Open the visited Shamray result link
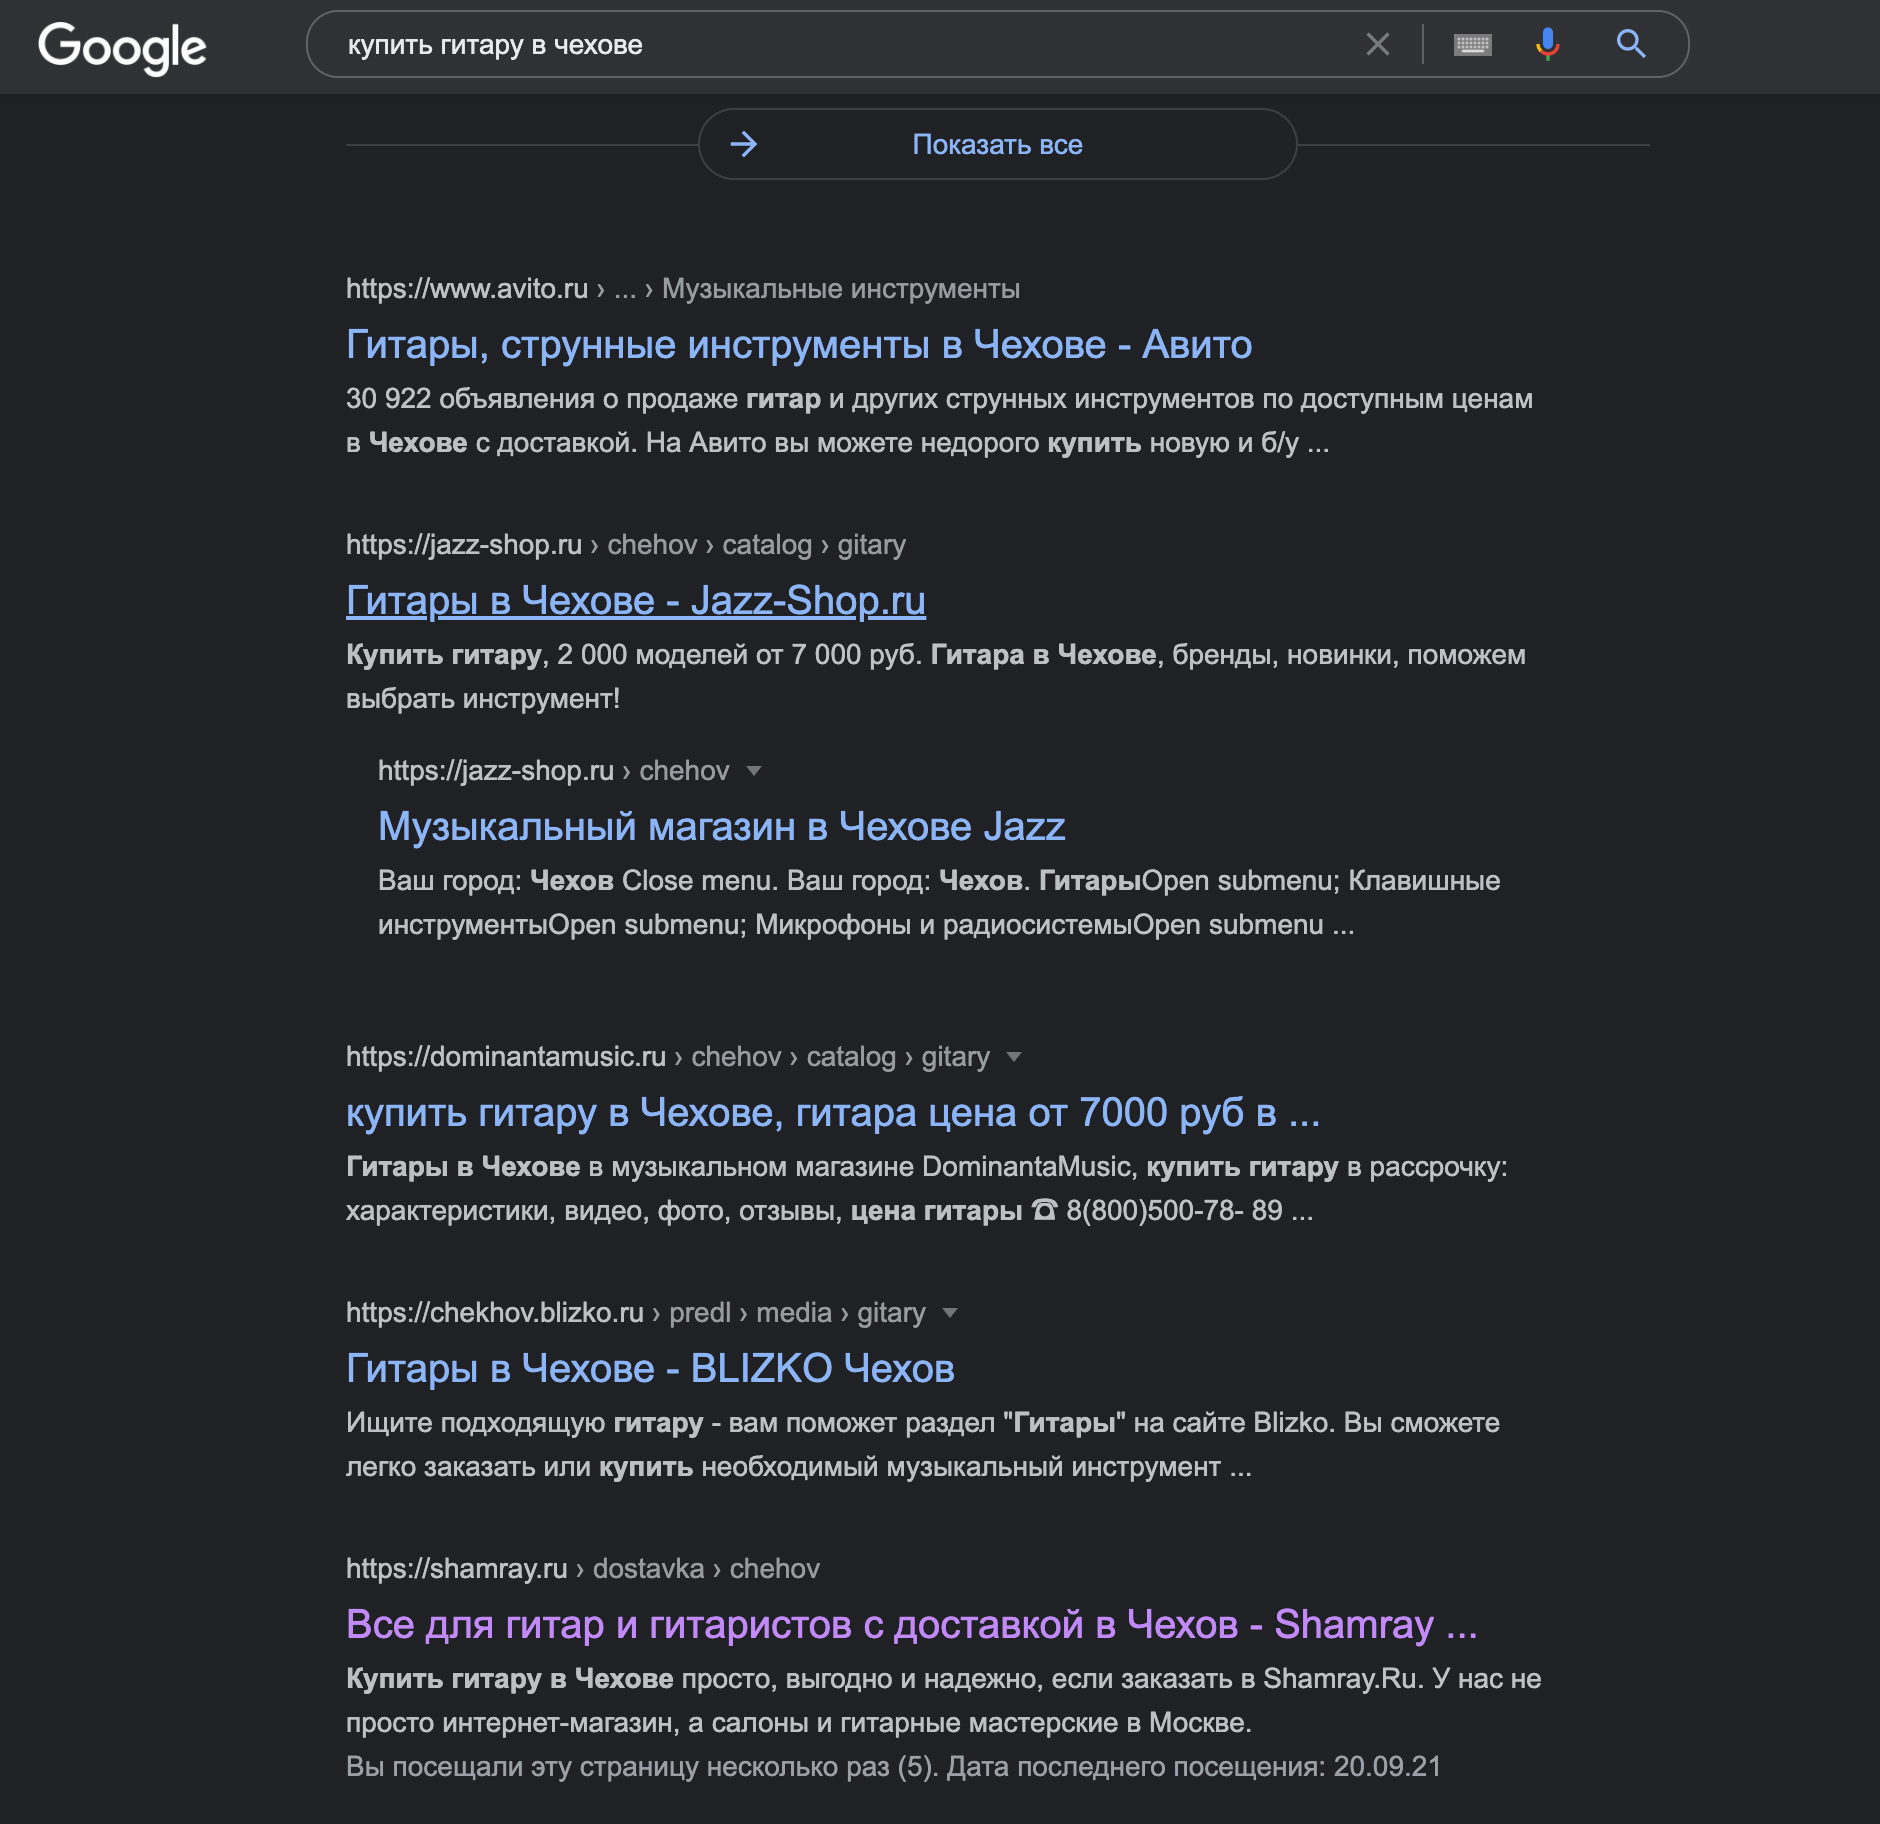This screenshot has height=1824, width=1880. tap(911, 1625)
